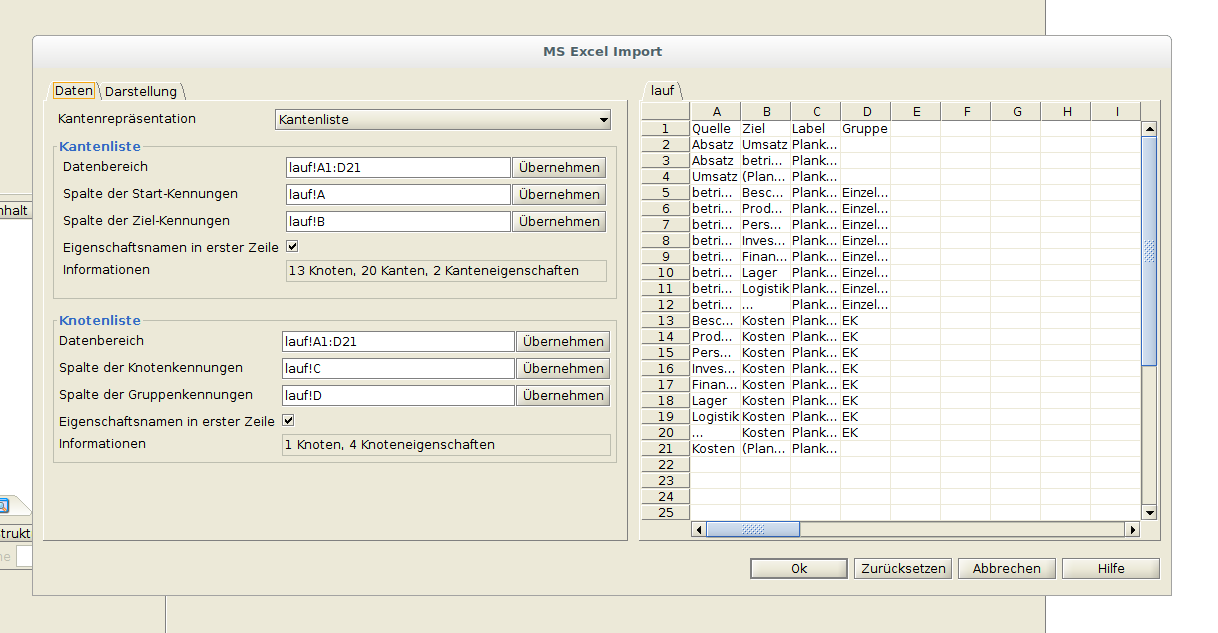Focus the Kantenliste Datenbereich field
This screenshot has height=633, width=1218.
(x=398, y=167)
